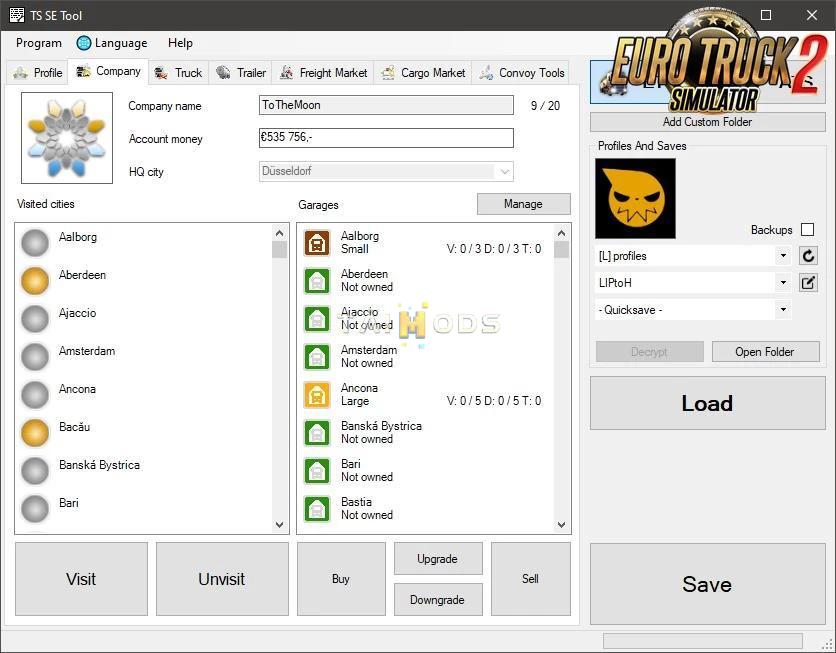Click the Buy garage button
The image size is (836, 653).
341,579
